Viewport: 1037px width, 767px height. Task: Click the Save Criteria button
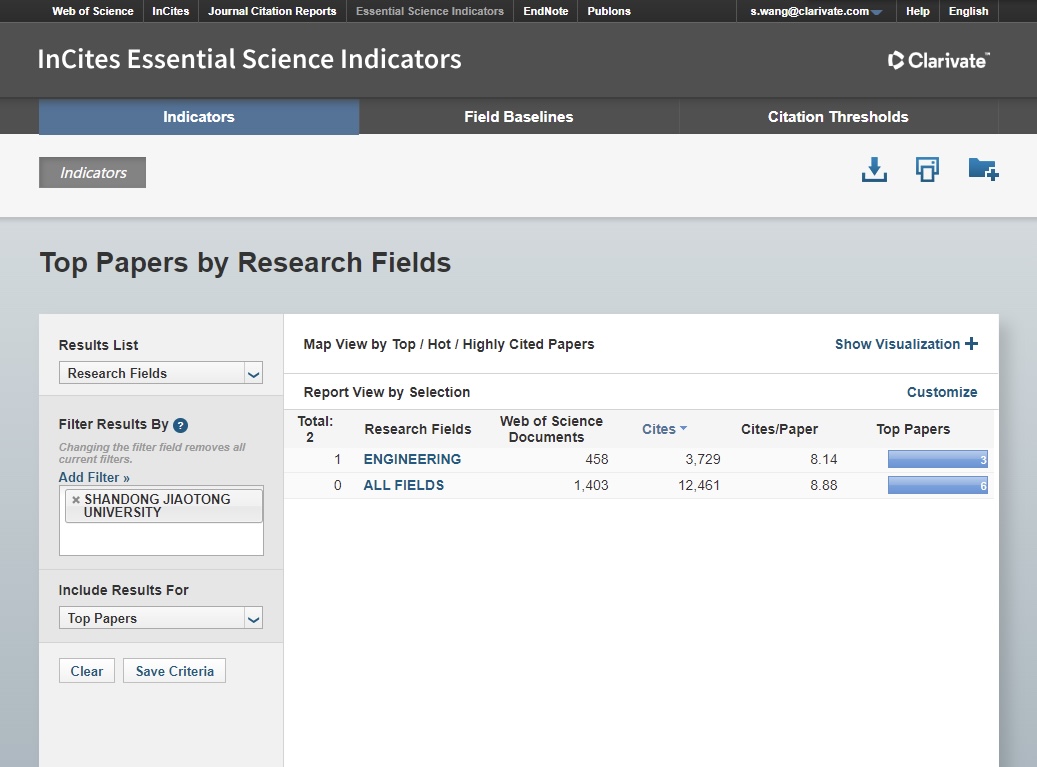[174, 671]
